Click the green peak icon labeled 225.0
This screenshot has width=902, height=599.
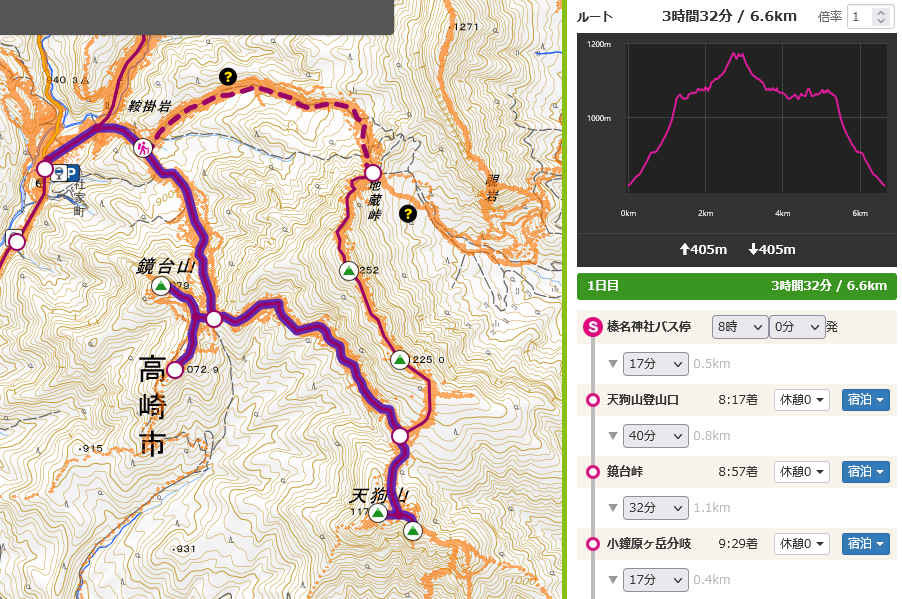click(x=398, y=360)
